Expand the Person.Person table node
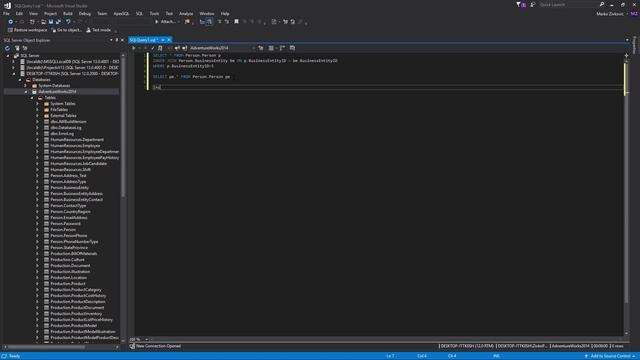This screenshot has width=640, height=360. 38,230
